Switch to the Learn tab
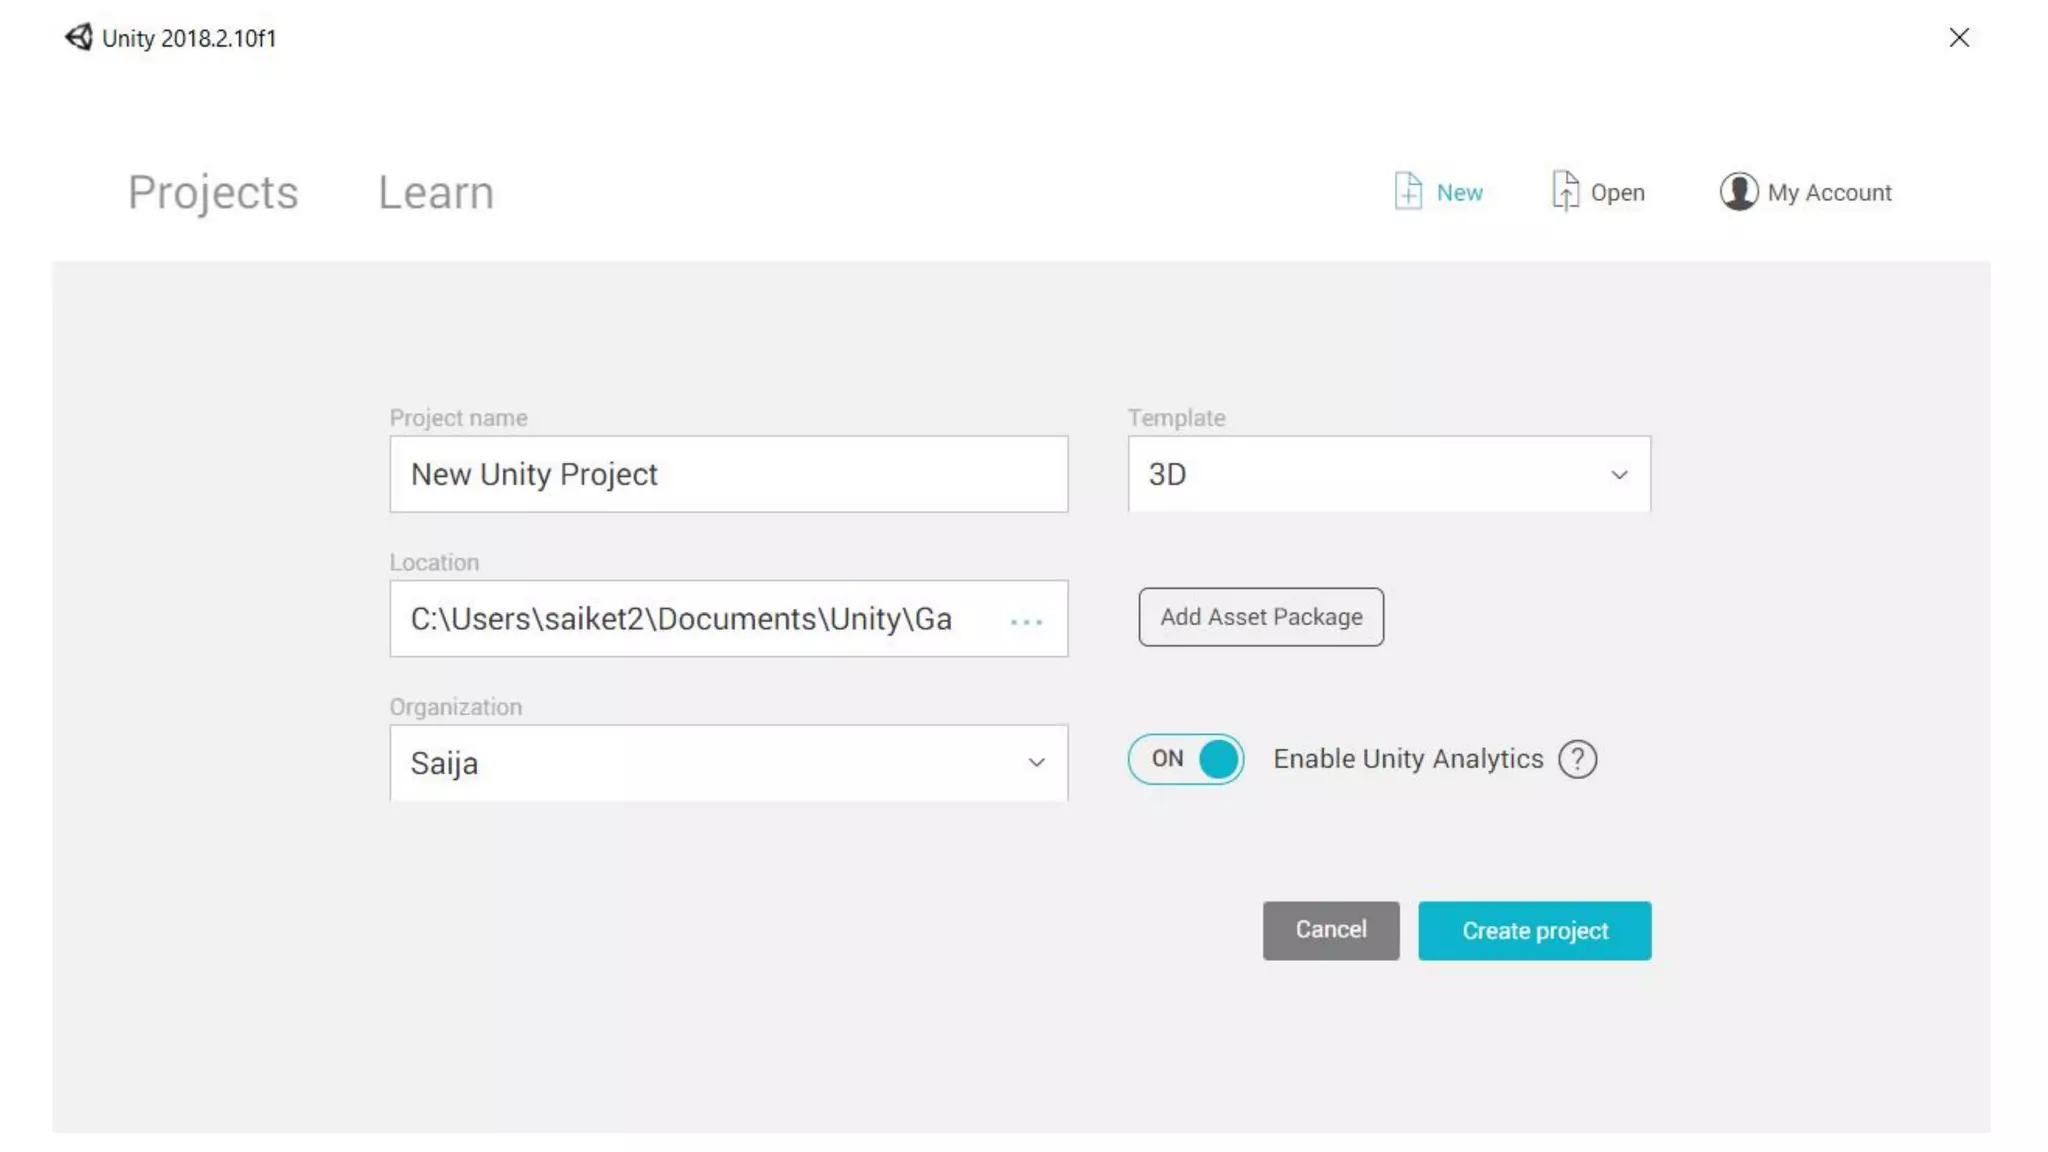Screen dimensions: 2048x1152 pos(436,192)
